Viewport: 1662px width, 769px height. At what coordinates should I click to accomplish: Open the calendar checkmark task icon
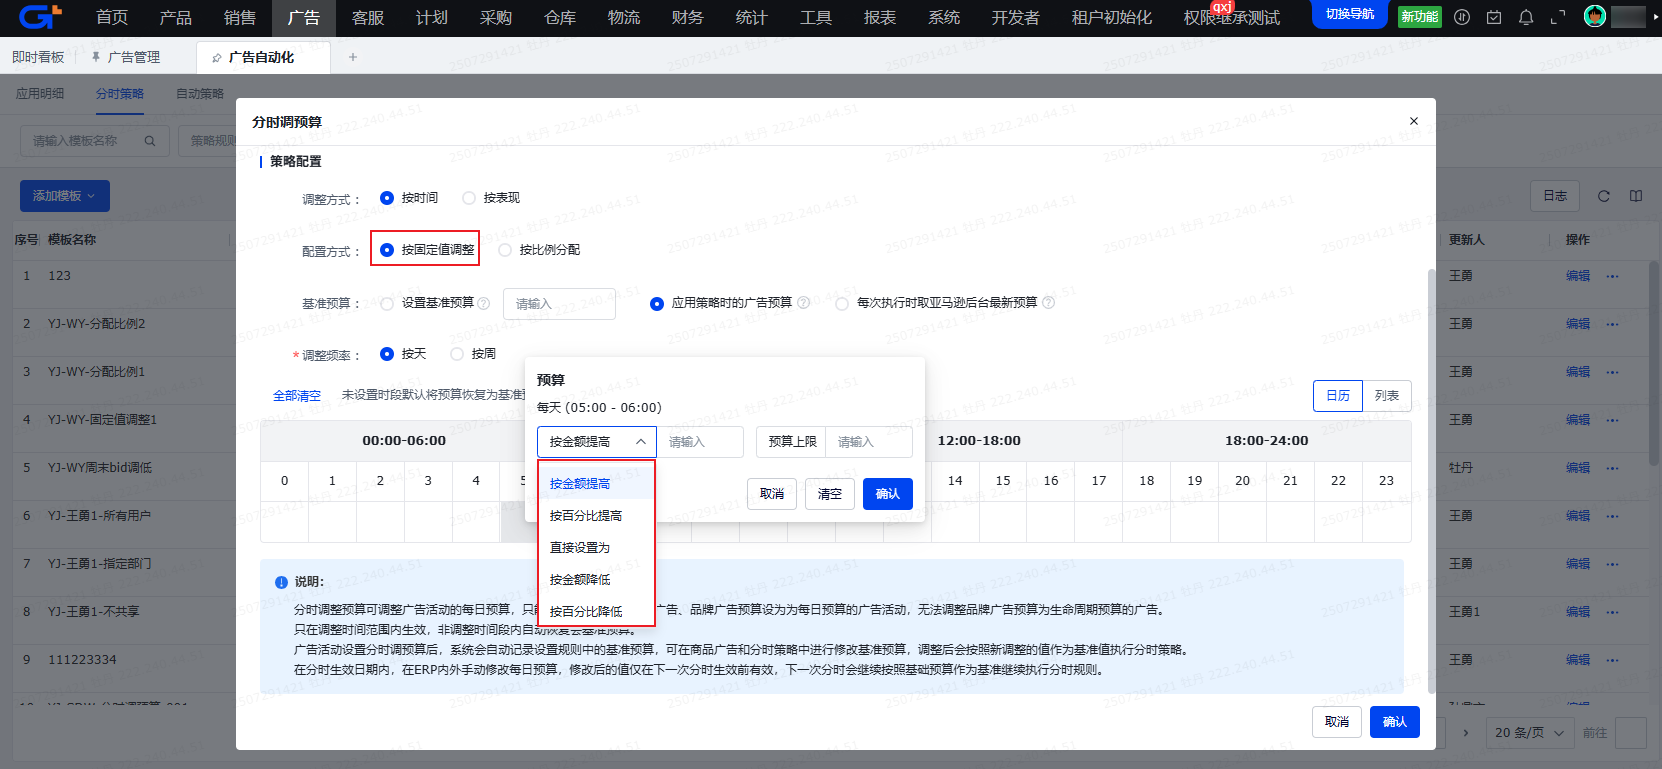(1493, 17)
